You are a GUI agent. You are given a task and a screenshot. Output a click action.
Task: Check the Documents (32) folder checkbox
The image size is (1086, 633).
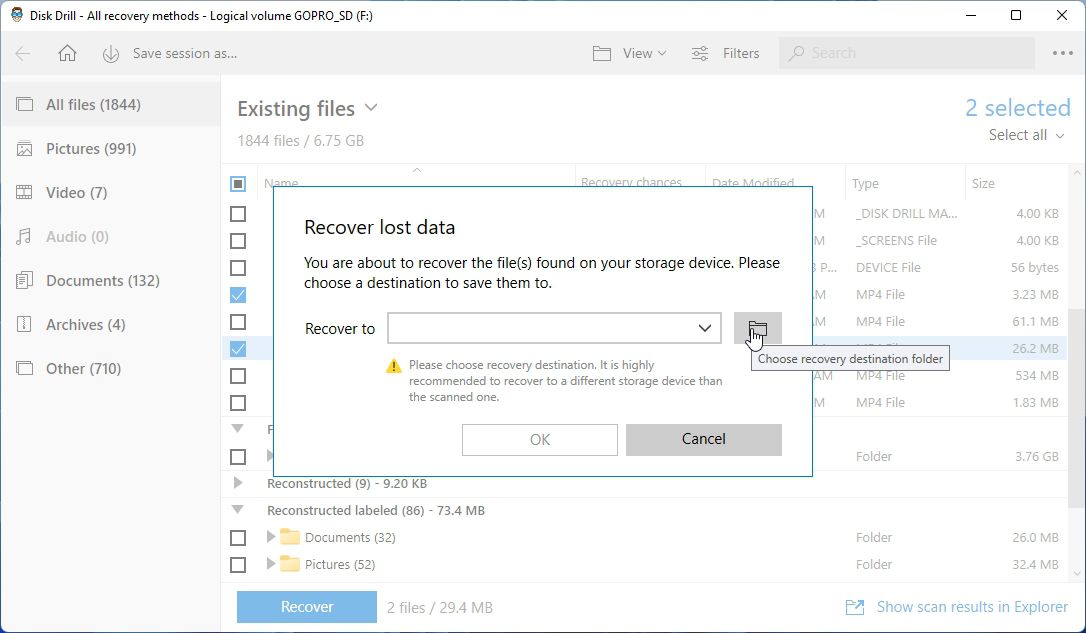pos(238,538)
